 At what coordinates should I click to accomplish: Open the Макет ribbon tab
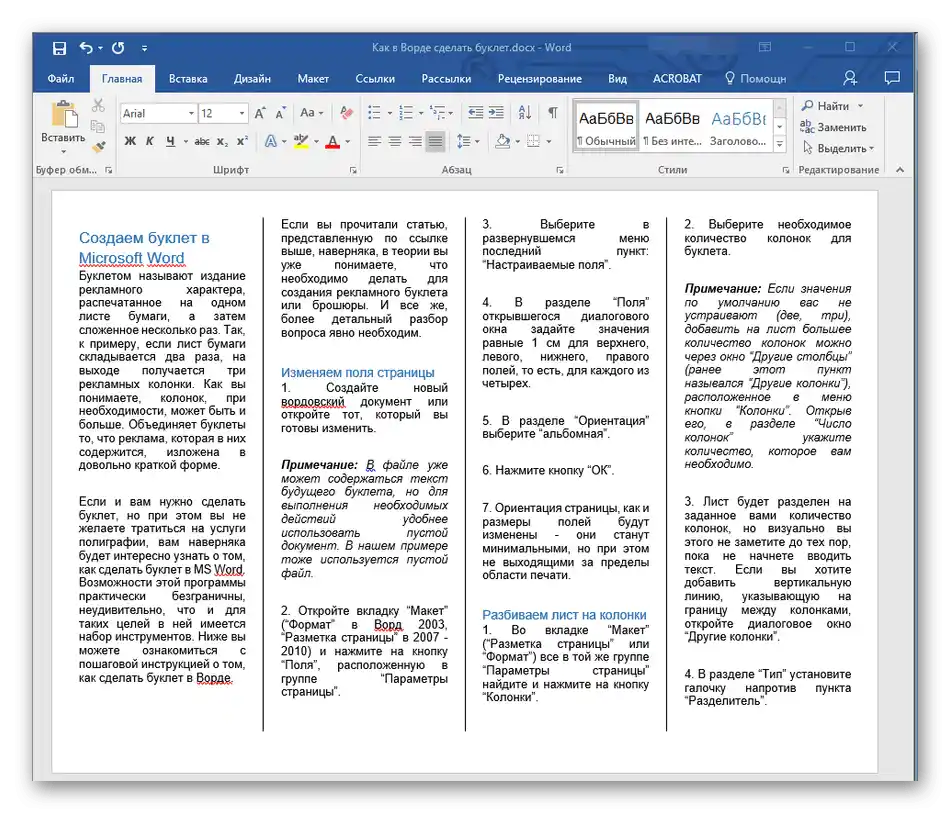tap(313, 78)
